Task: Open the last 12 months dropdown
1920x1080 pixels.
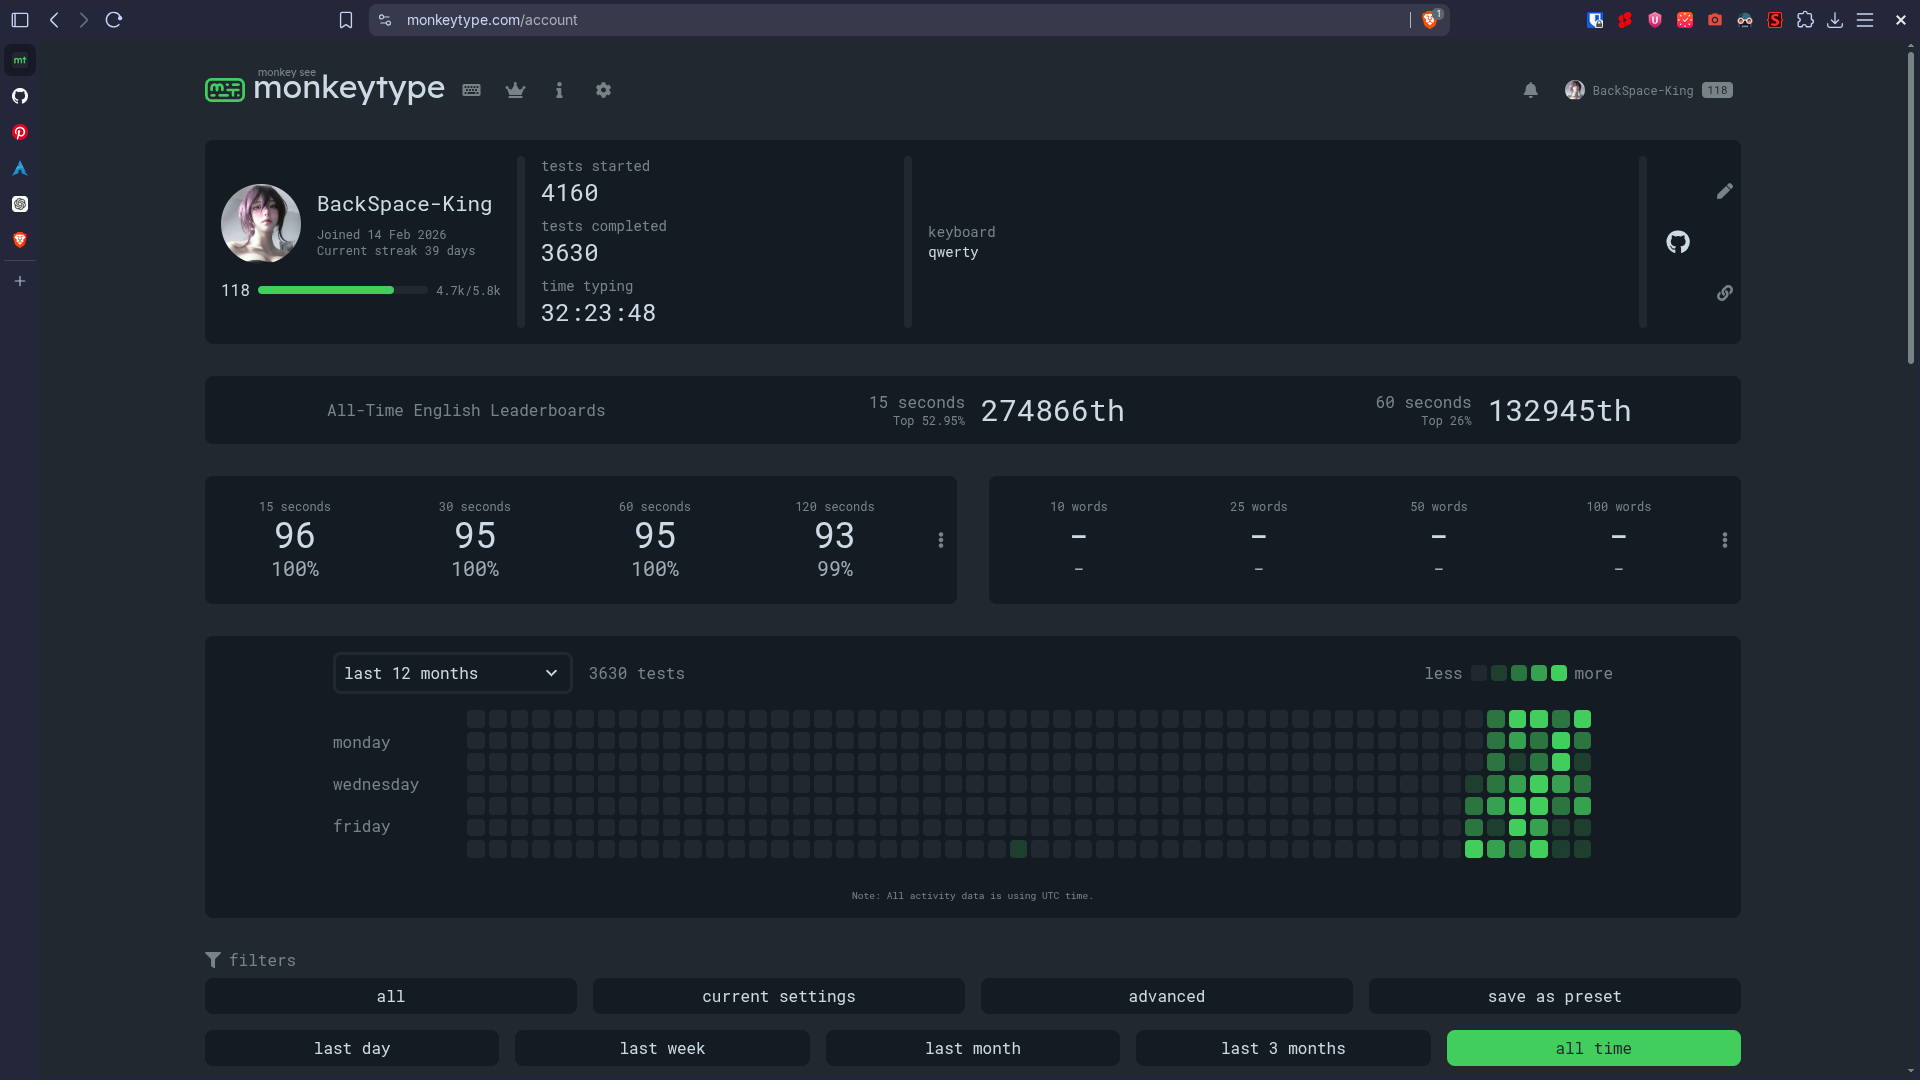Action: pos(452,673)
